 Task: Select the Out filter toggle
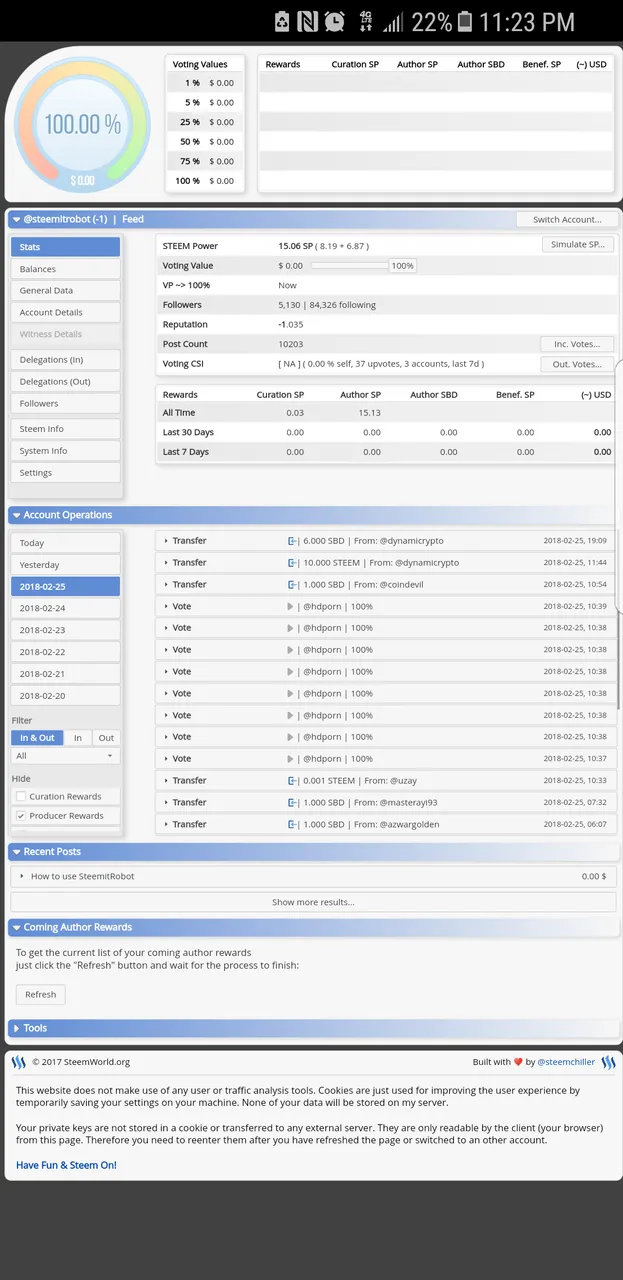(106, 738)
